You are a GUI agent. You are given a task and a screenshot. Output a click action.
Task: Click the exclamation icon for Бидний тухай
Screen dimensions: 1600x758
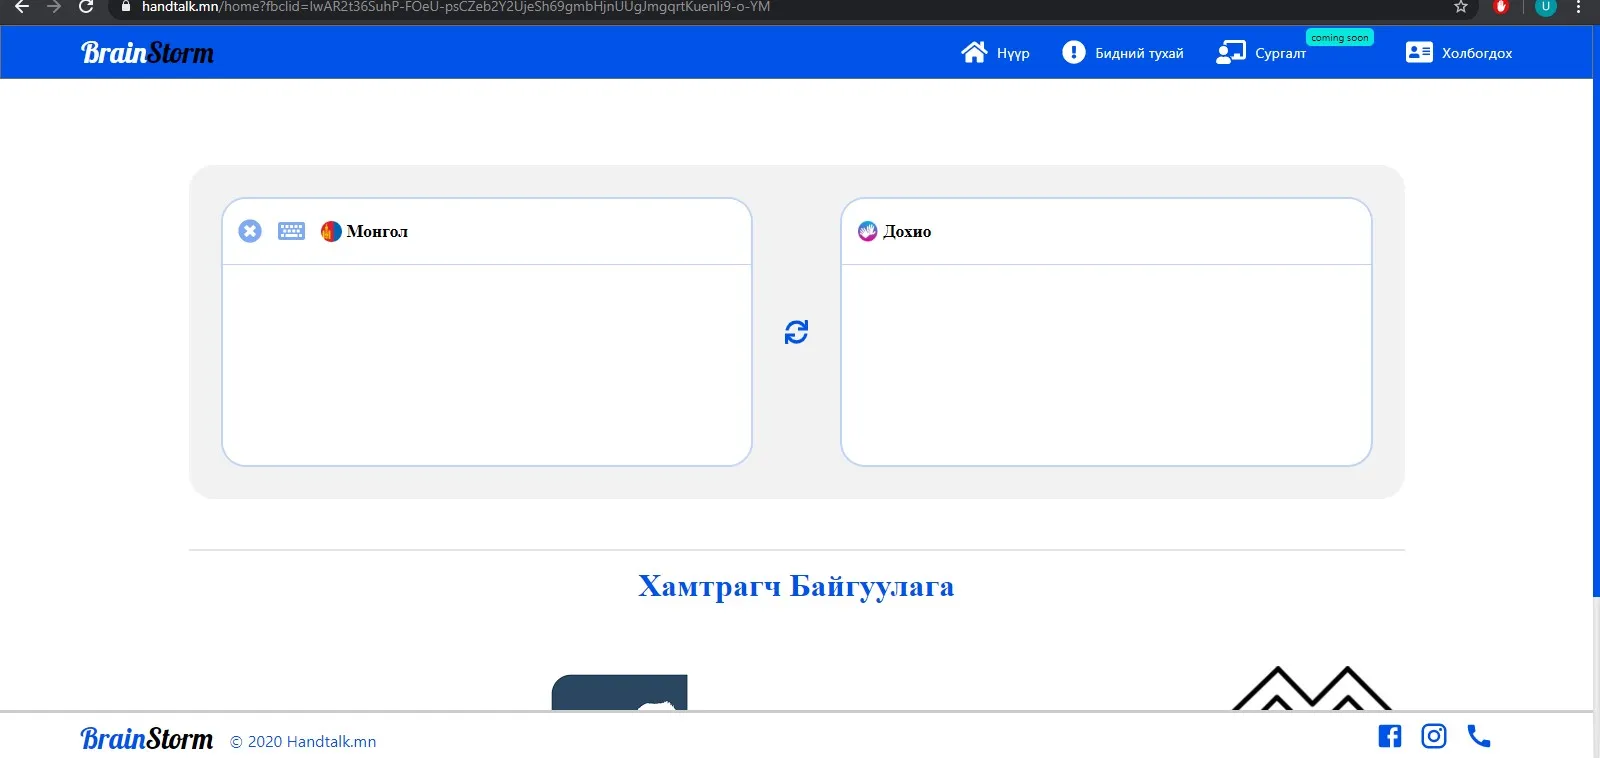(1073, 52)
